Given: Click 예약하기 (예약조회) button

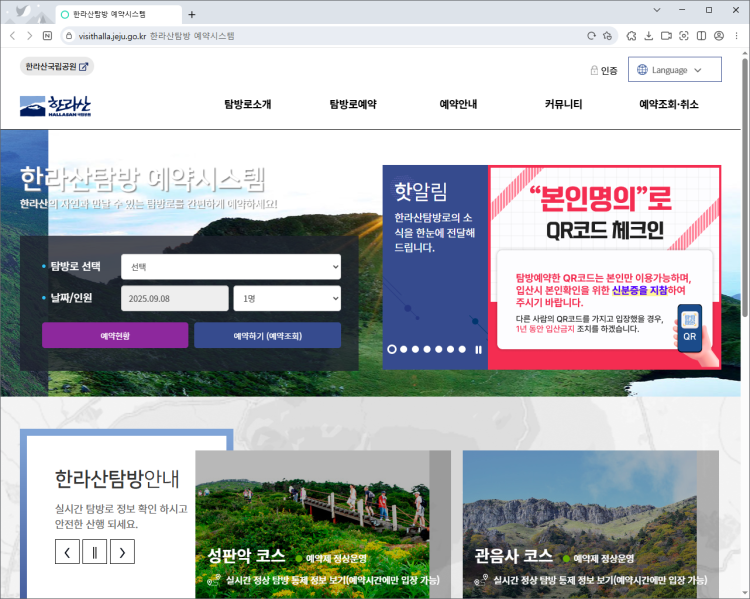Looking at the screenshot, I should 267,335.
